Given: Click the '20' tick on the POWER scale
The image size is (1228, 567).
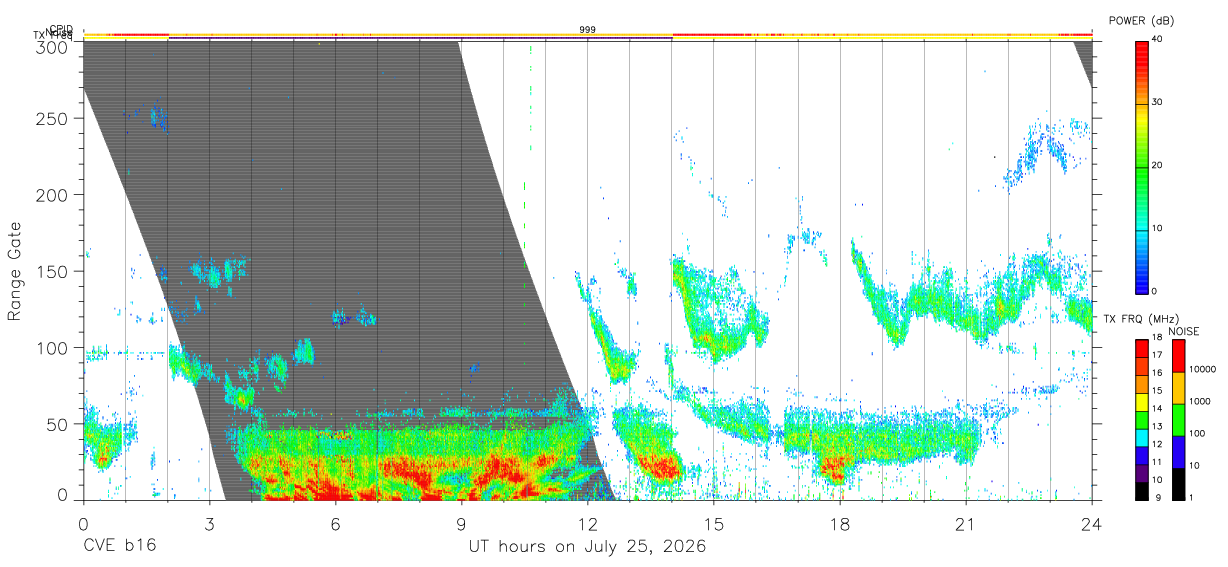Looking at the screenshot, I should click(x=1158, y=166).
